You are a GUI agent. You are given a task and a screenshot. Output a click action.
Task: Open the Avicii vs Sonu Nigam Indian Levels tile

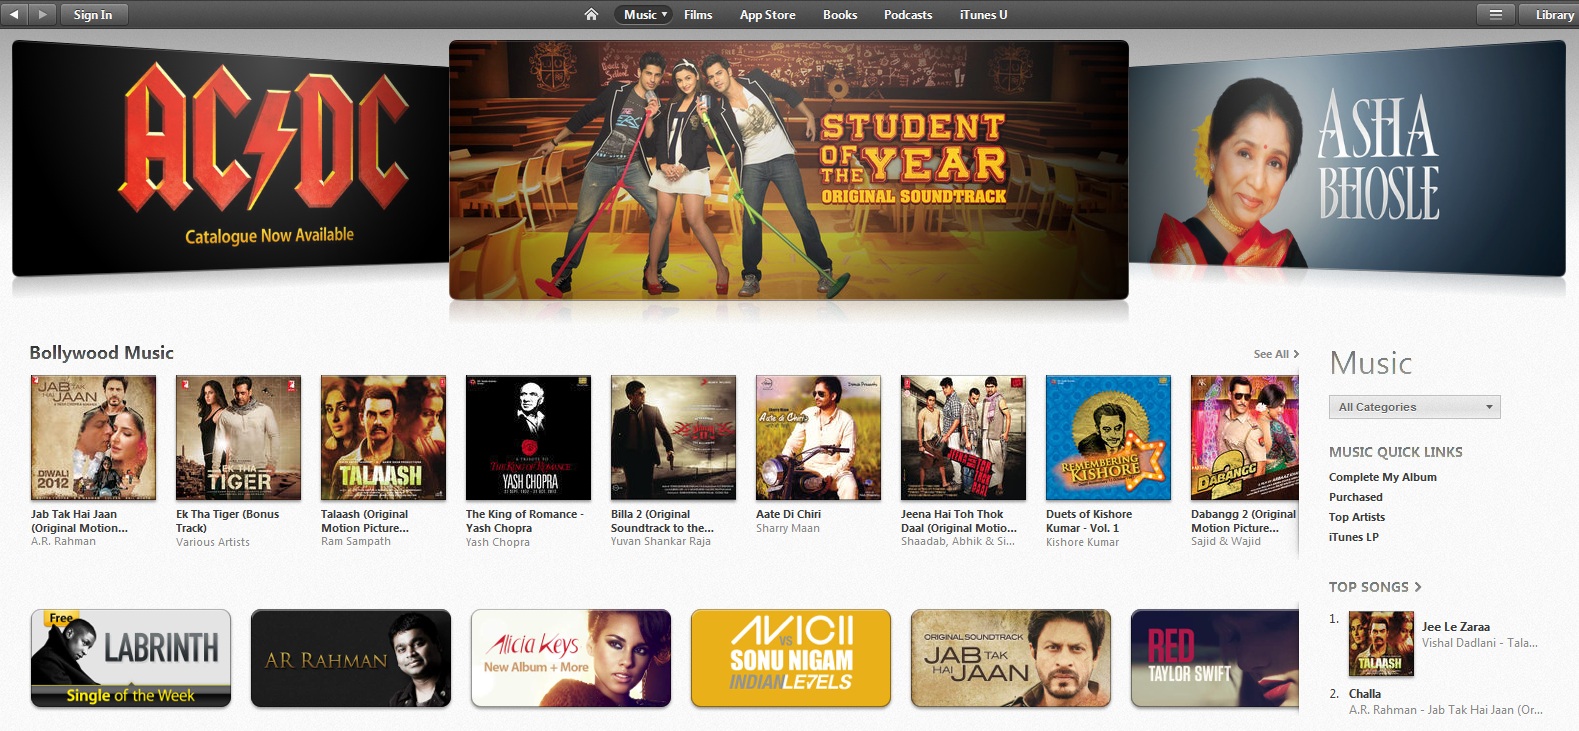click(x=791, y=658)
